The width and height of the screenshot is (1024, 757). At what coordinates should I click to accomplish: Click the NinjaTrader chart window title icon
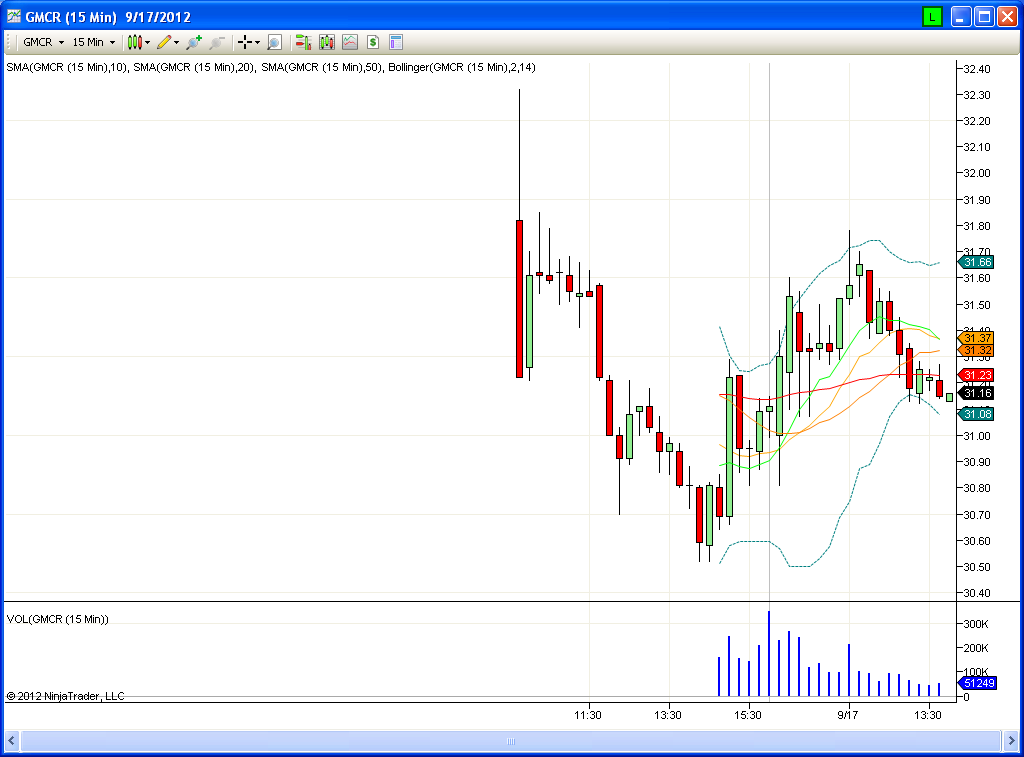click(x=14, y=16)
